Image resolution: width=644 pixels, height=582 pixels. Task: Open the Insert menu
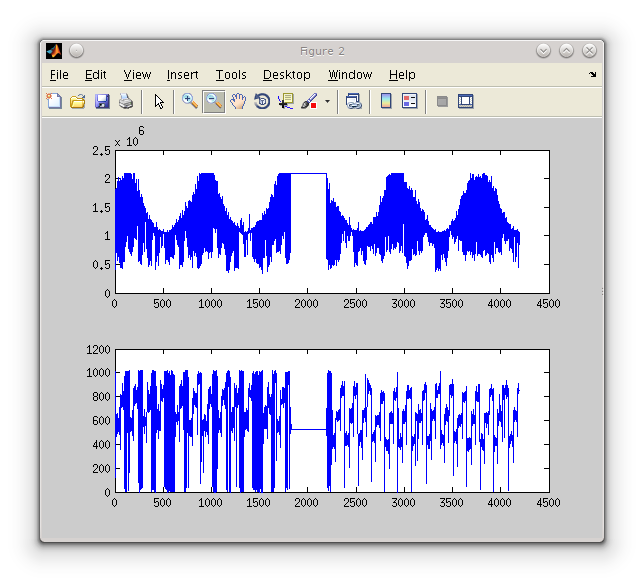[182, 75]
